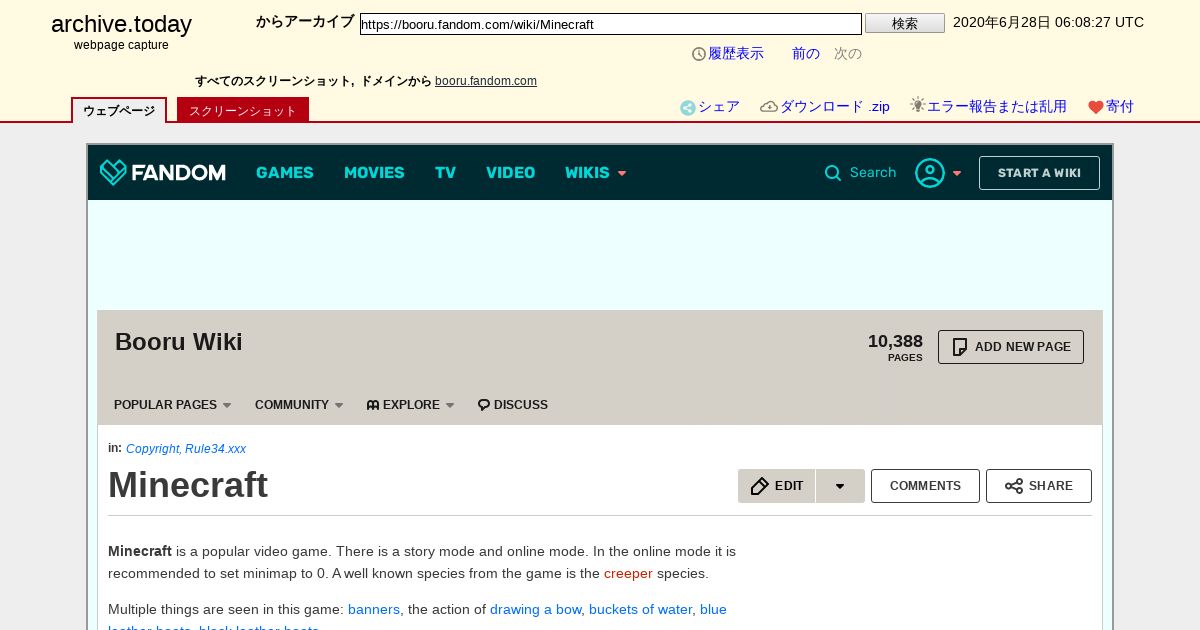
Task: Open the Copyright category link
Action: pyautogui.click(x=152, y=449)
